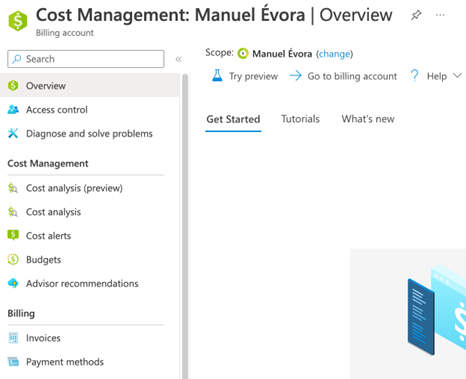
Task: Collapse the sidebar with the double chevron
Action: 178,59
